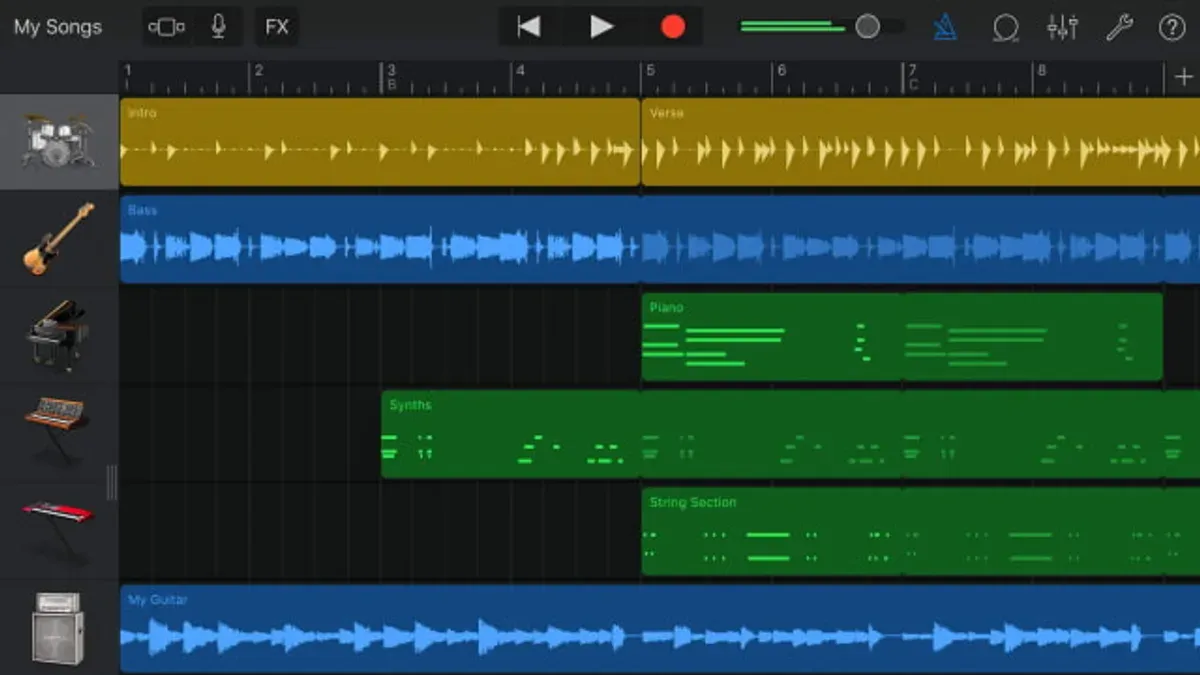Tap the microphone input icon
This screenshot has height=675, width=1200.
click(218, 27)
